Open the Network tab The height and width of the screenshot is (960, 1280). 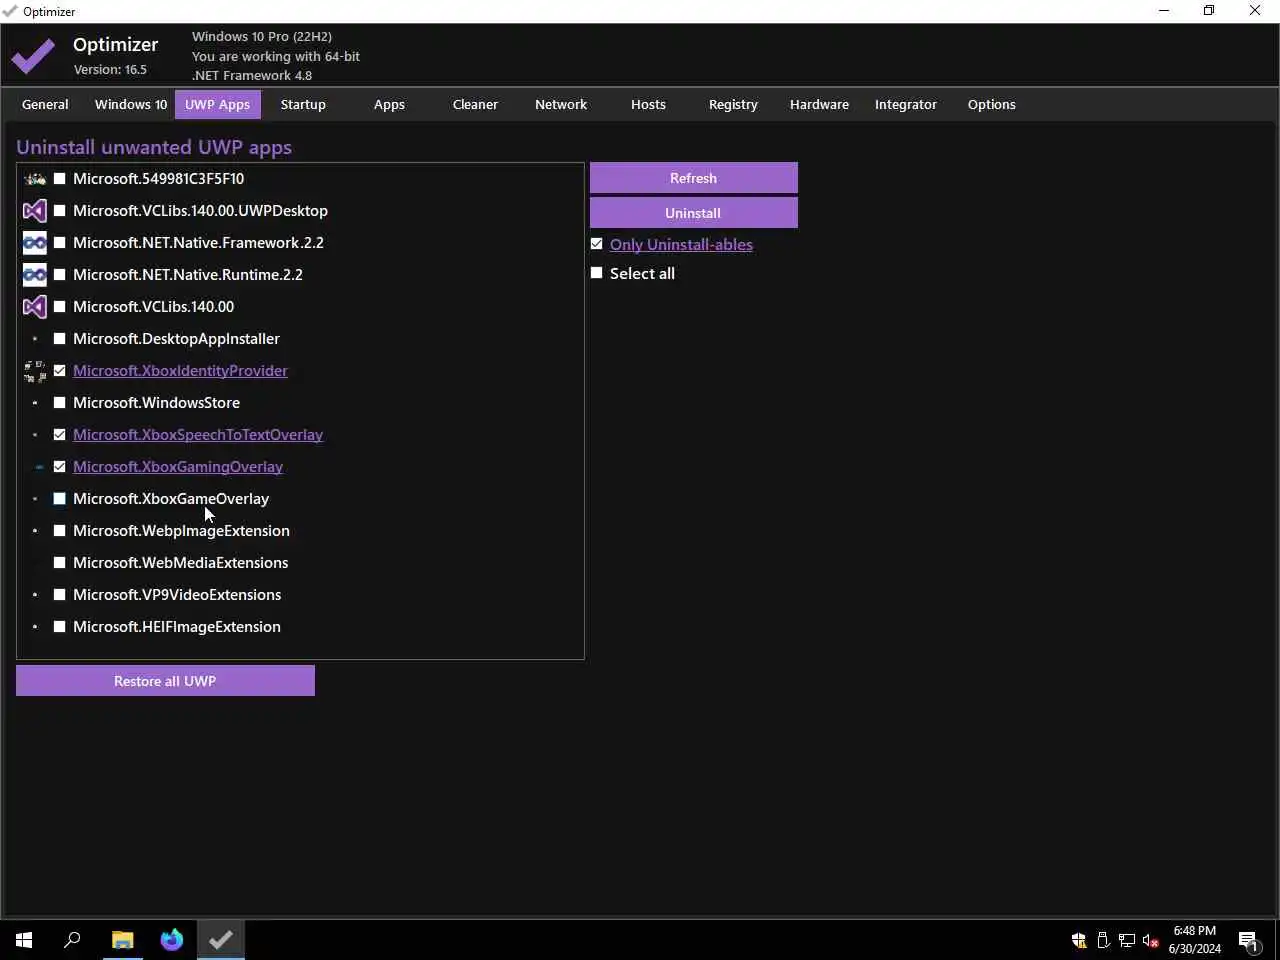pos(561,105)
